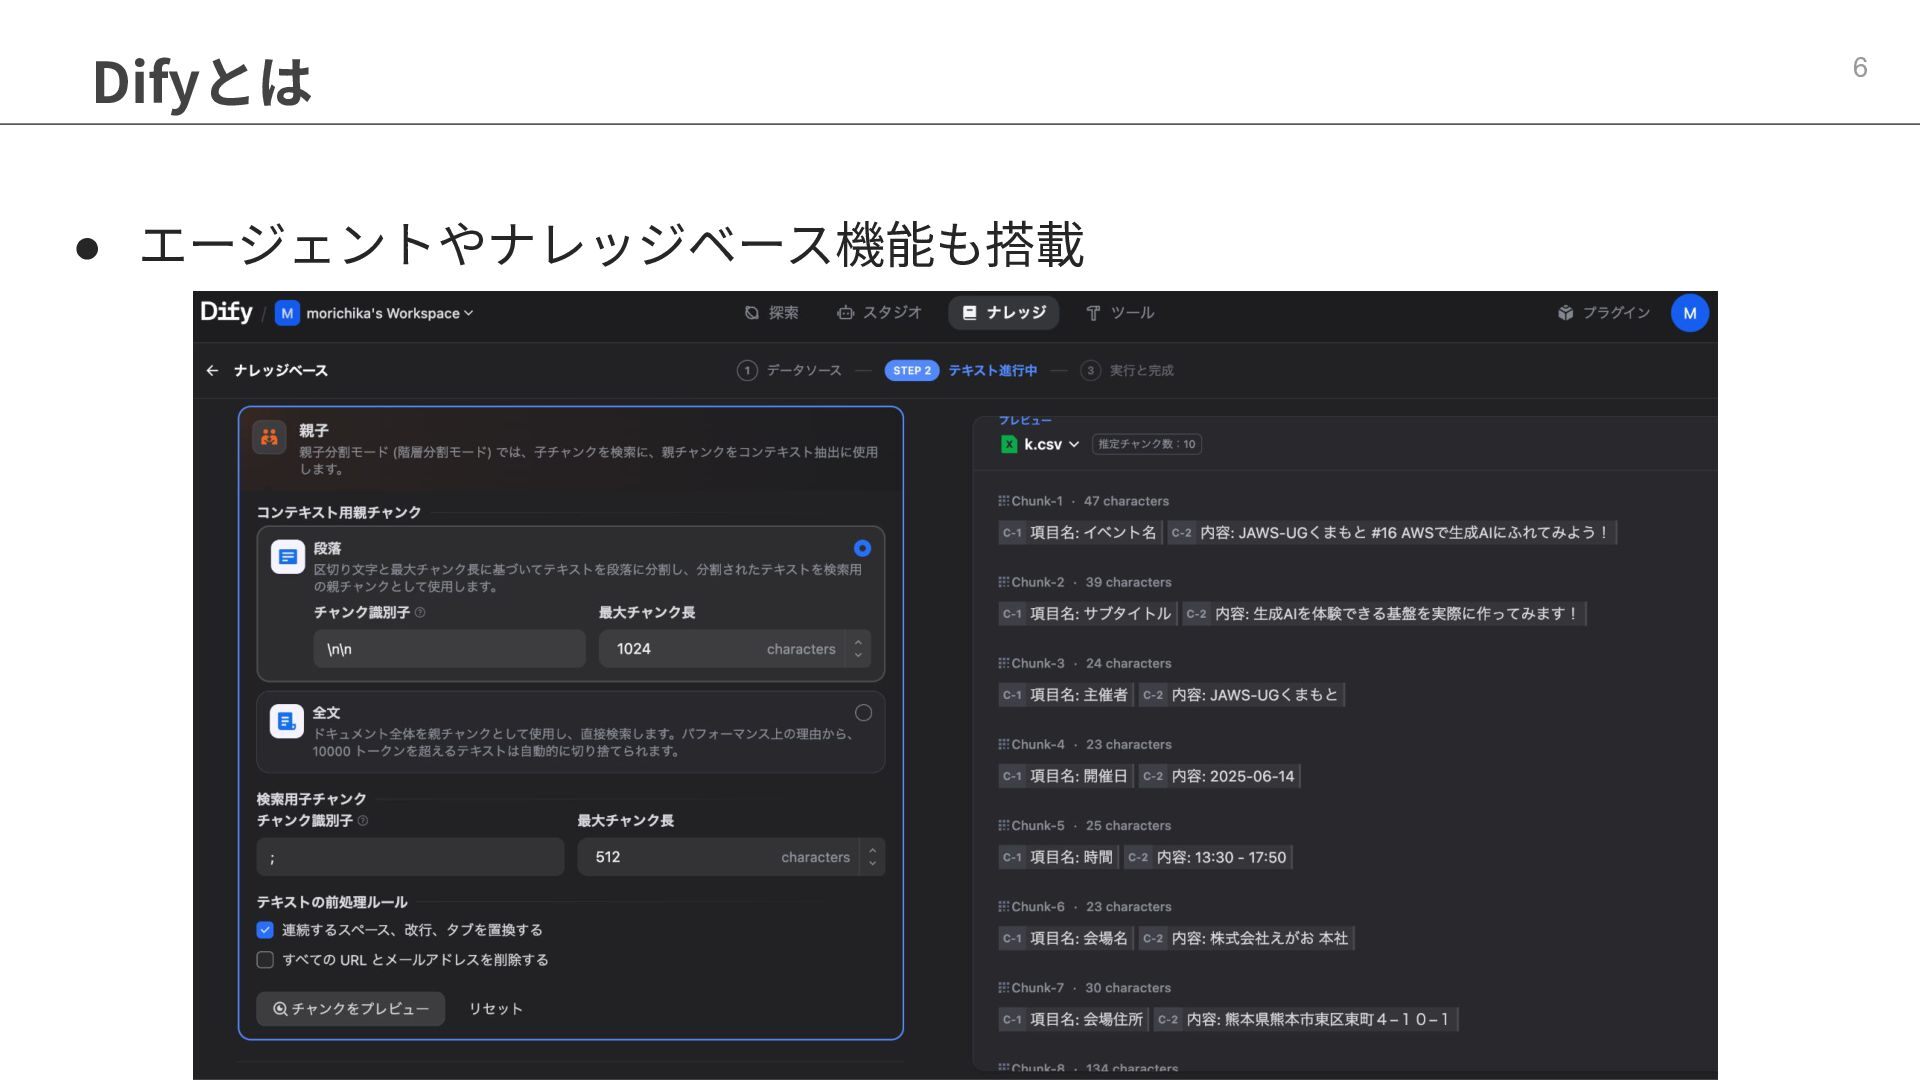Click the stepper arrows on 1024 field
This screenshot has height=1080, width=1920.
coord(858,649)
